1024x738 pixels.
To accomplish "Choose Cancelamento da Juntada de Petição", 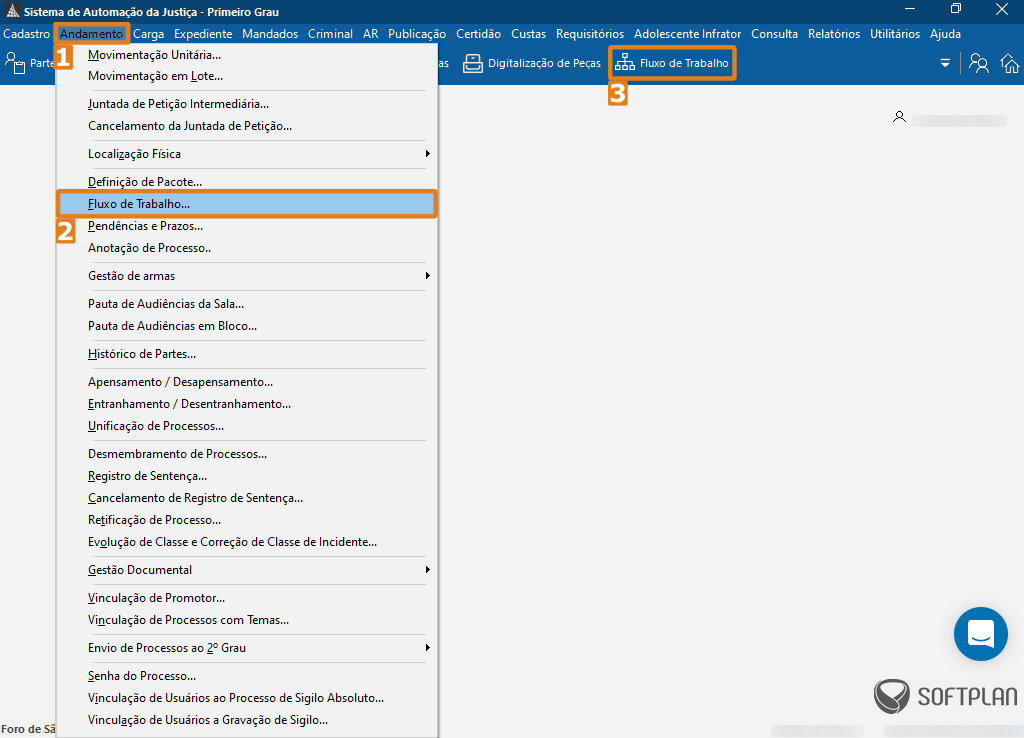I will (x=247, y=126).
